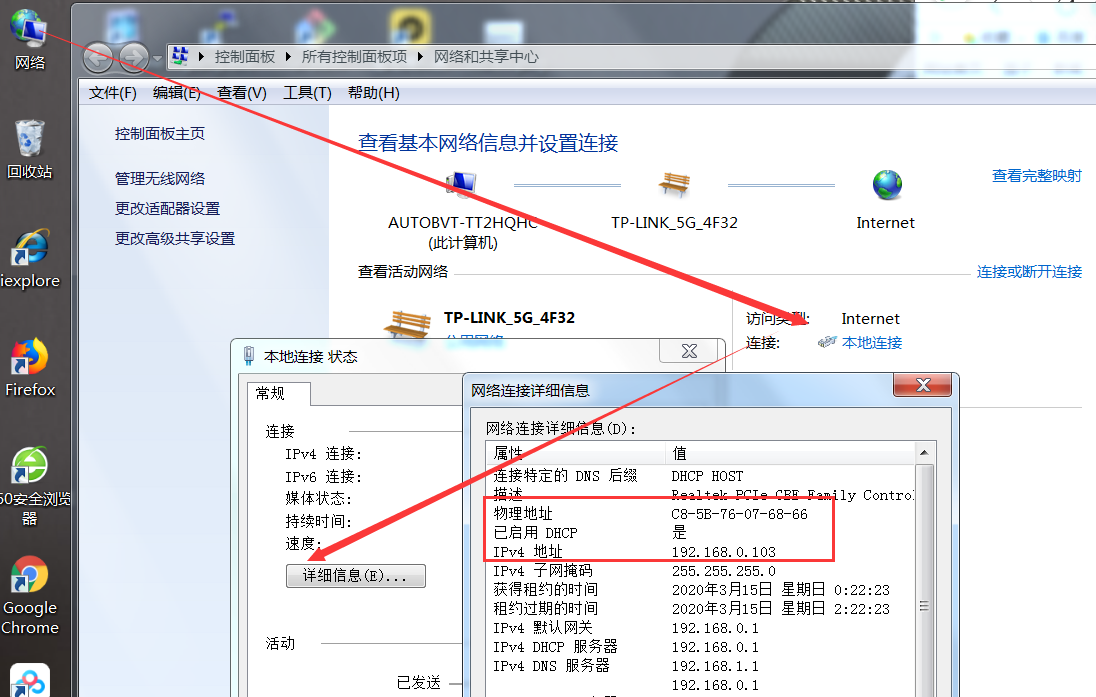The image size is (1096, 697).
Task: Click the 本地连接 link
Action: point(872,343)
